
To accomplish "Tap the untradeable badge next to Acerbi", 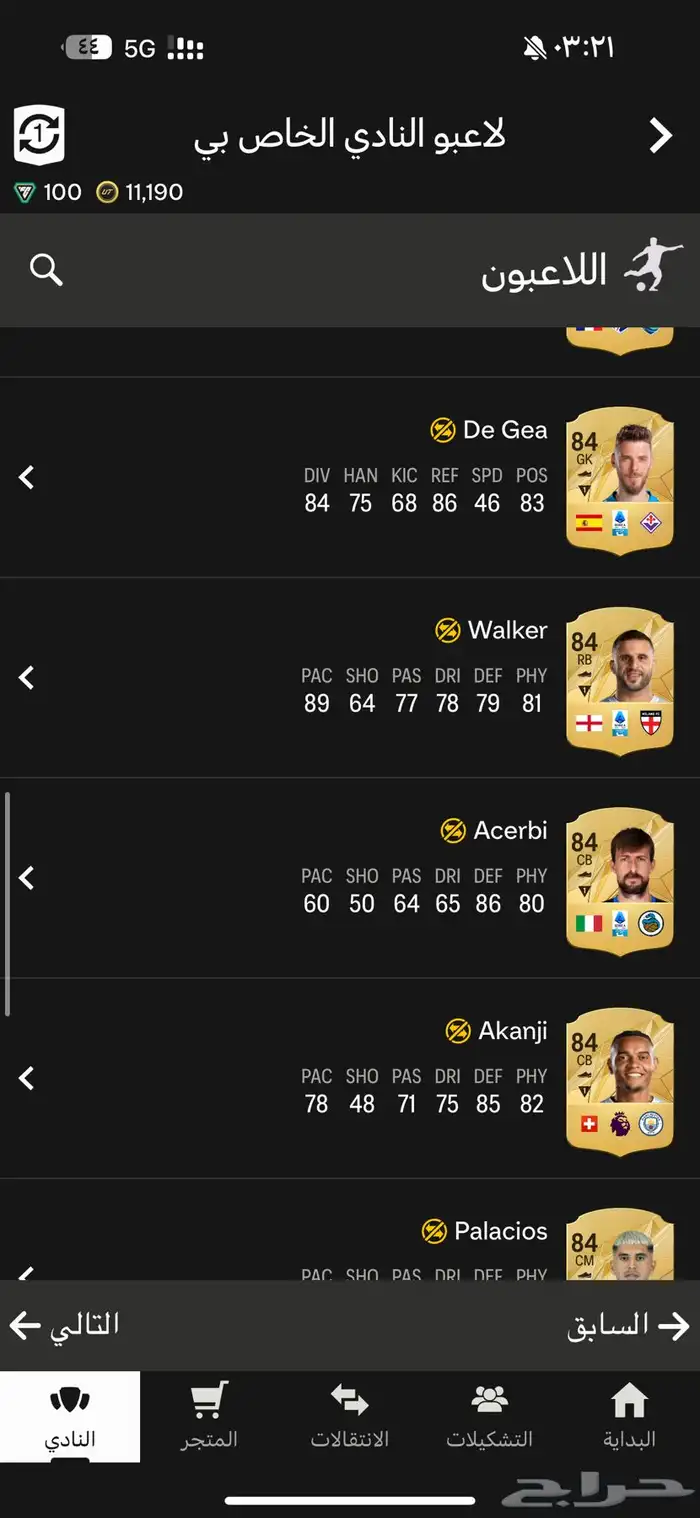I will [x=453, y=831].
